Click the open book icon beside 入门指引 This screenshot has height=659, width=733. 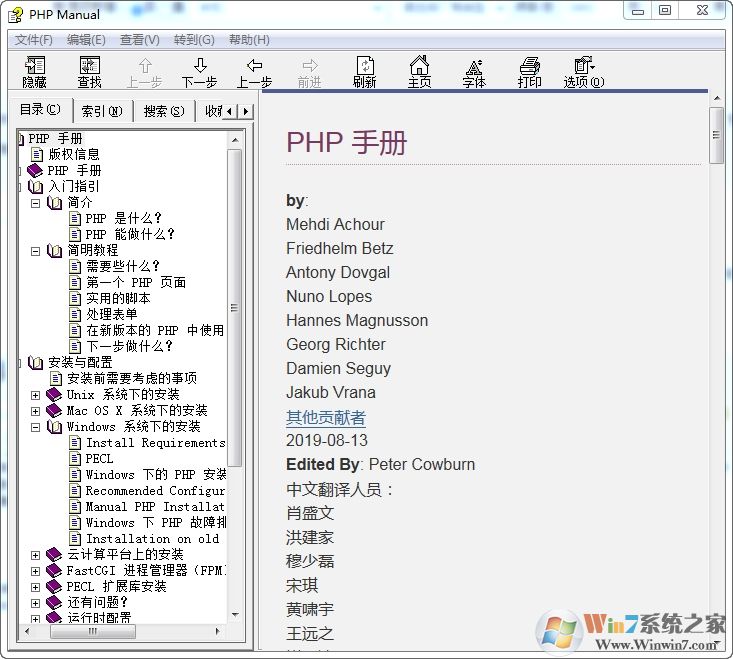coord(35,186)
